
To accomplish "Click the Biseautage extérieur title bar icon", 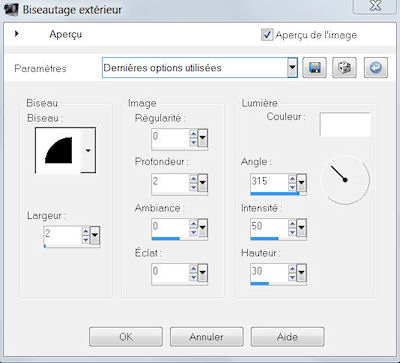I will pos(11,9).
